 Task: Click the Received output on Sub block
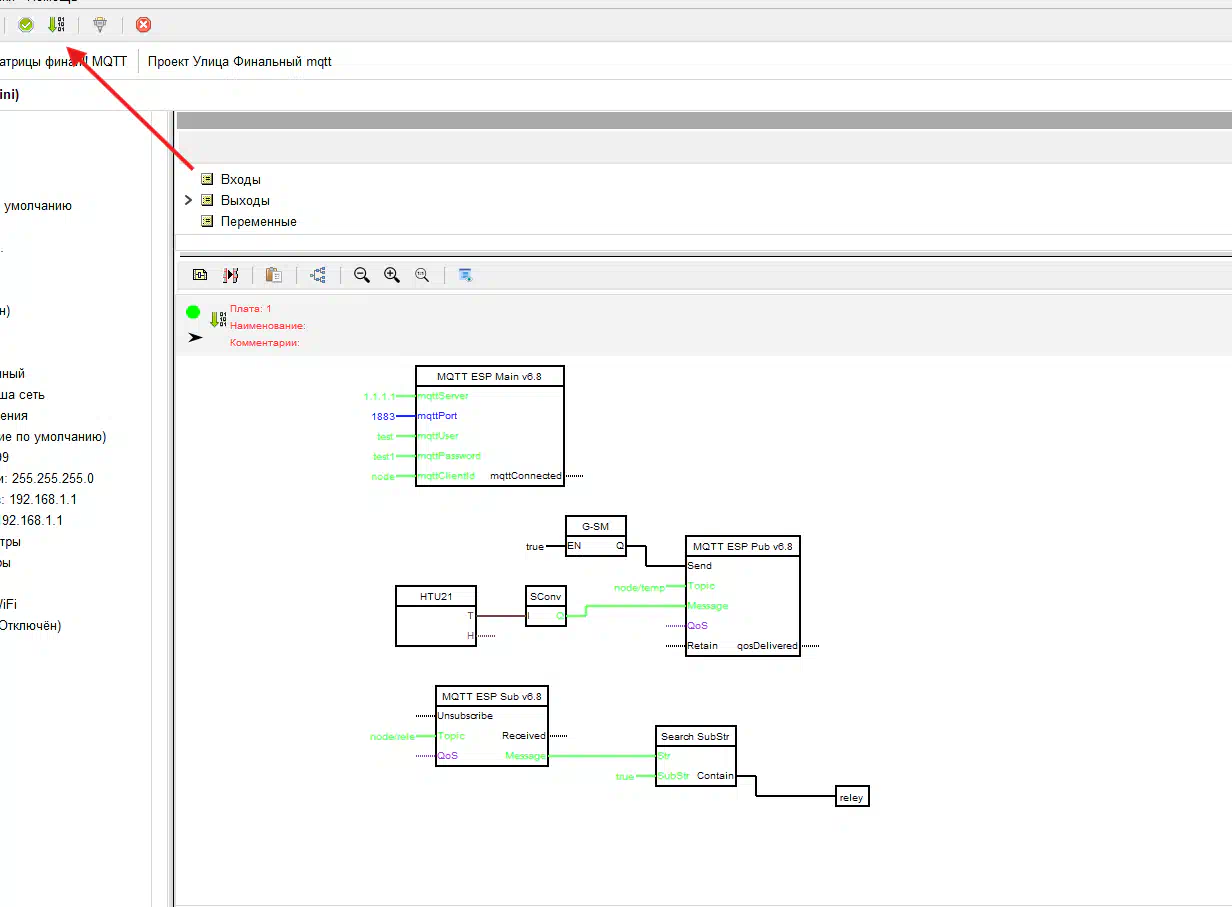(x=524, y=736)
